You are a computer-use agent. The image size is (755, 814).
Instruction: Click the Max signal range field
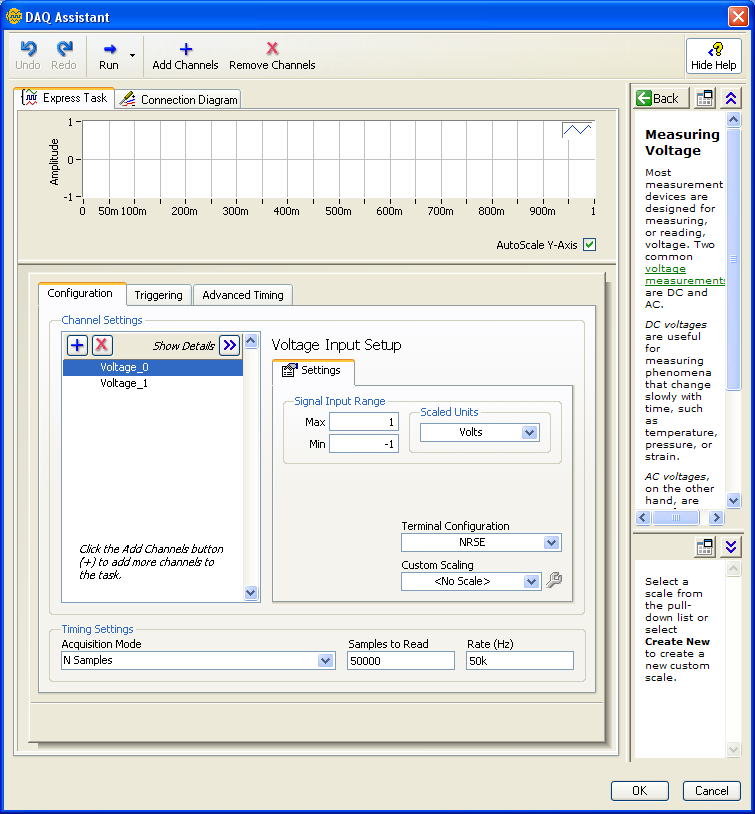pyautogui.click(x=363, y=422)
